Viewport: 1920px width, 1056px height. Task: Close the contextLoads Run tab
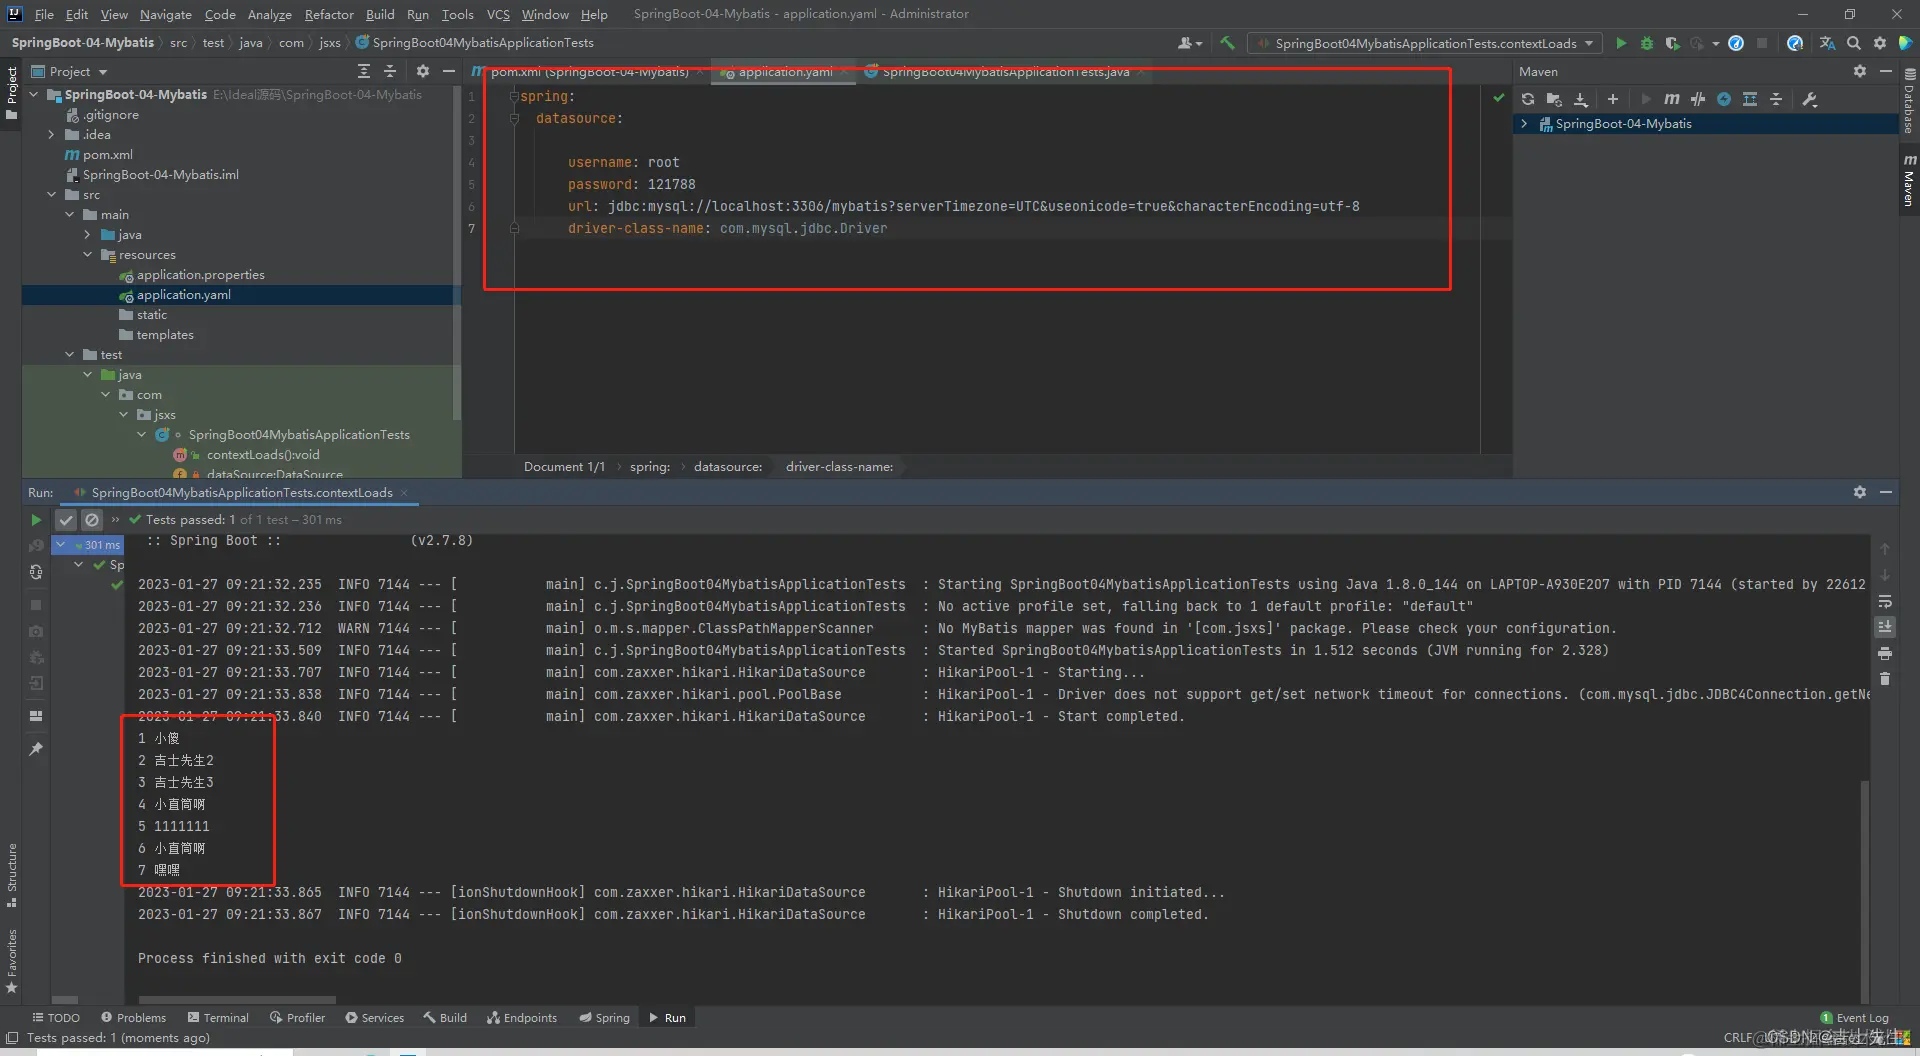click(x=404, y=493)
